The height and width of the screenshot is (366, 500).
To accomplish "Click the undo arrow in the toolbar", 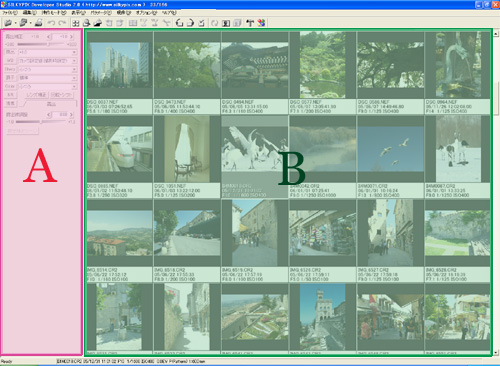I will [51, 23].
